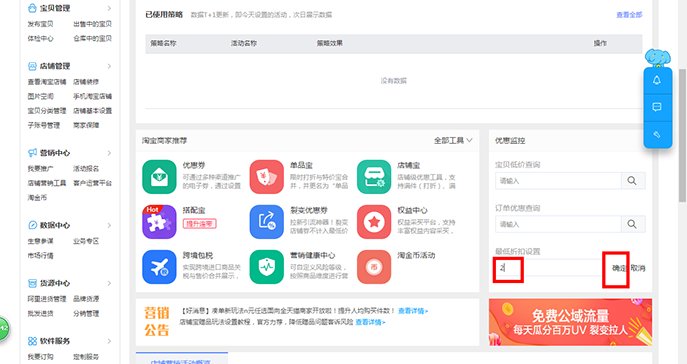This screenshot has width=687, height=364.
Task: Click the 取消 cancel button
Action: point(638,268)
